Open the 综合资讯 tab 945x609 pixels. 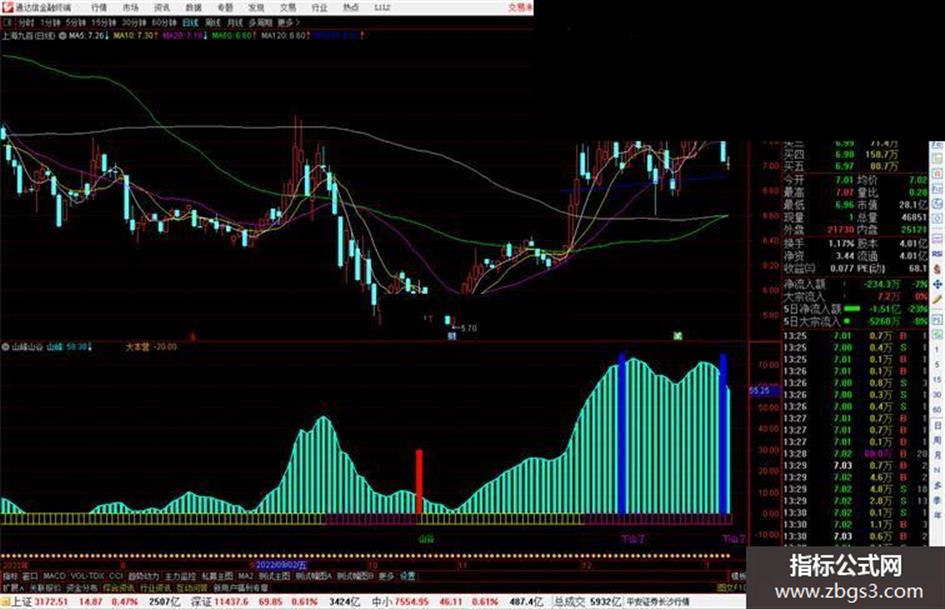click(x=119, y=587)
